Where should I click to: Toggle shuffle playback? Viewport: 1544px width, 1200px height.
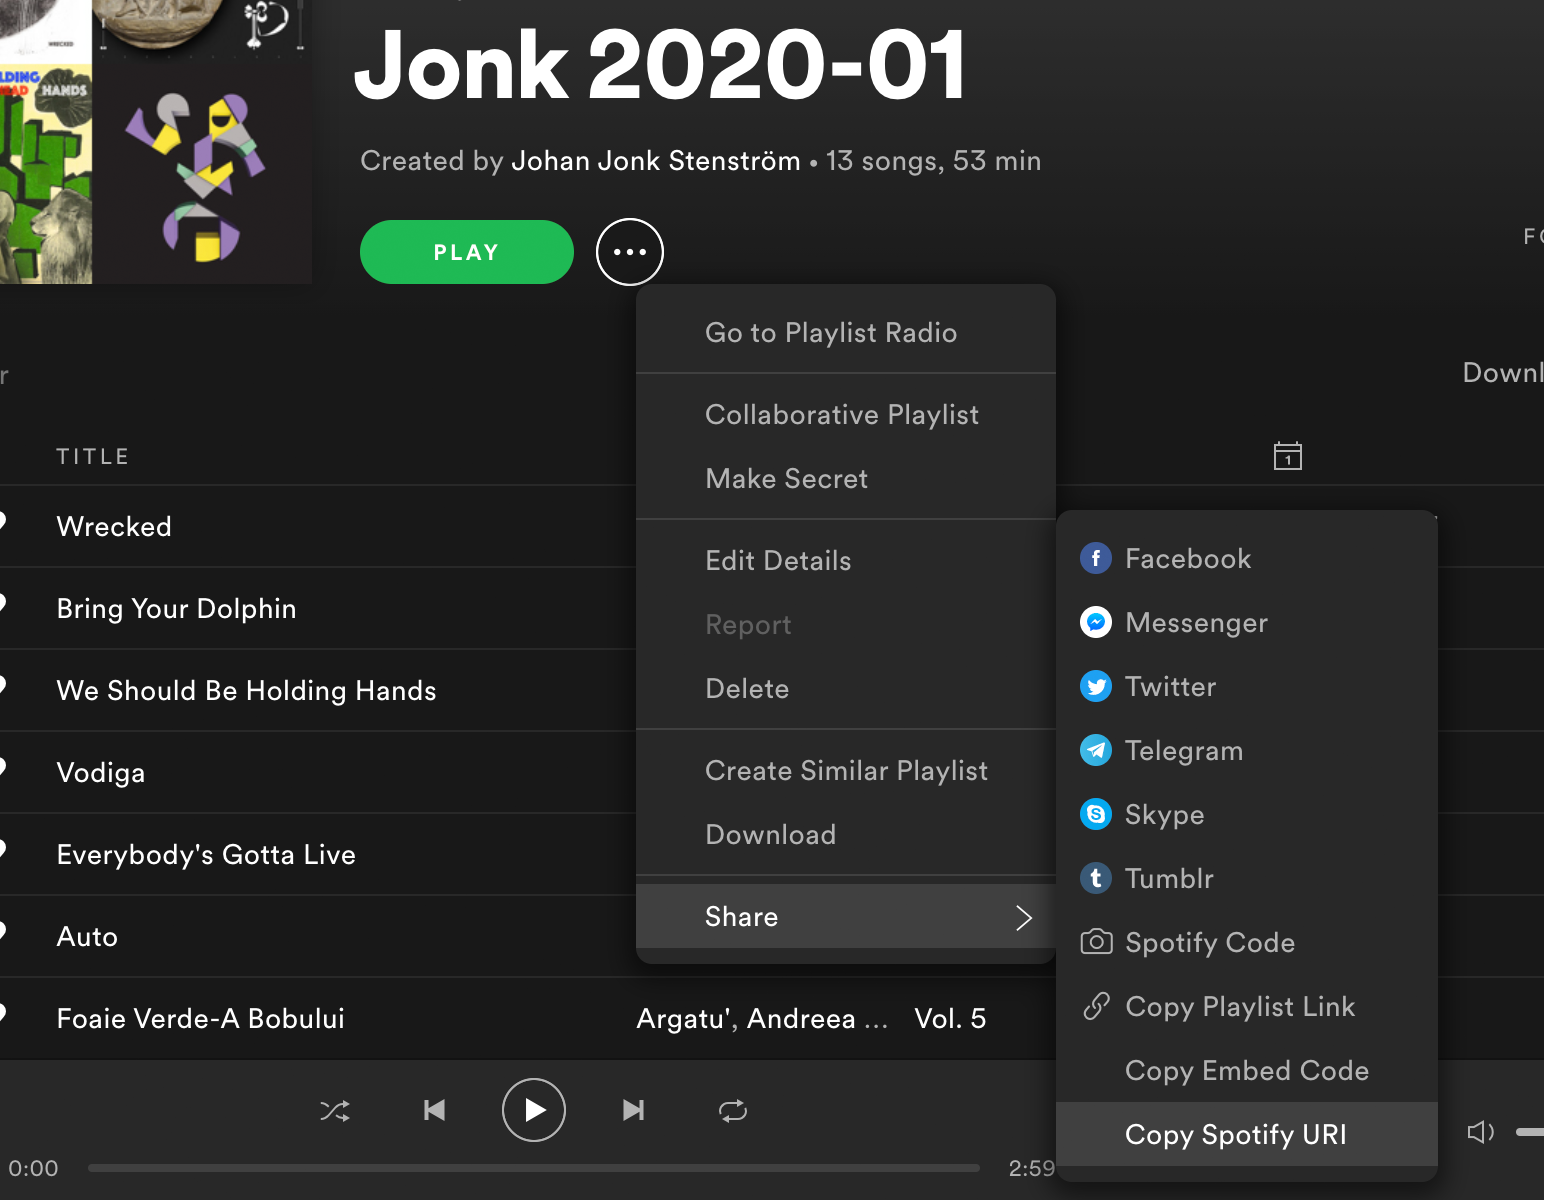(x=335, y=1110)
